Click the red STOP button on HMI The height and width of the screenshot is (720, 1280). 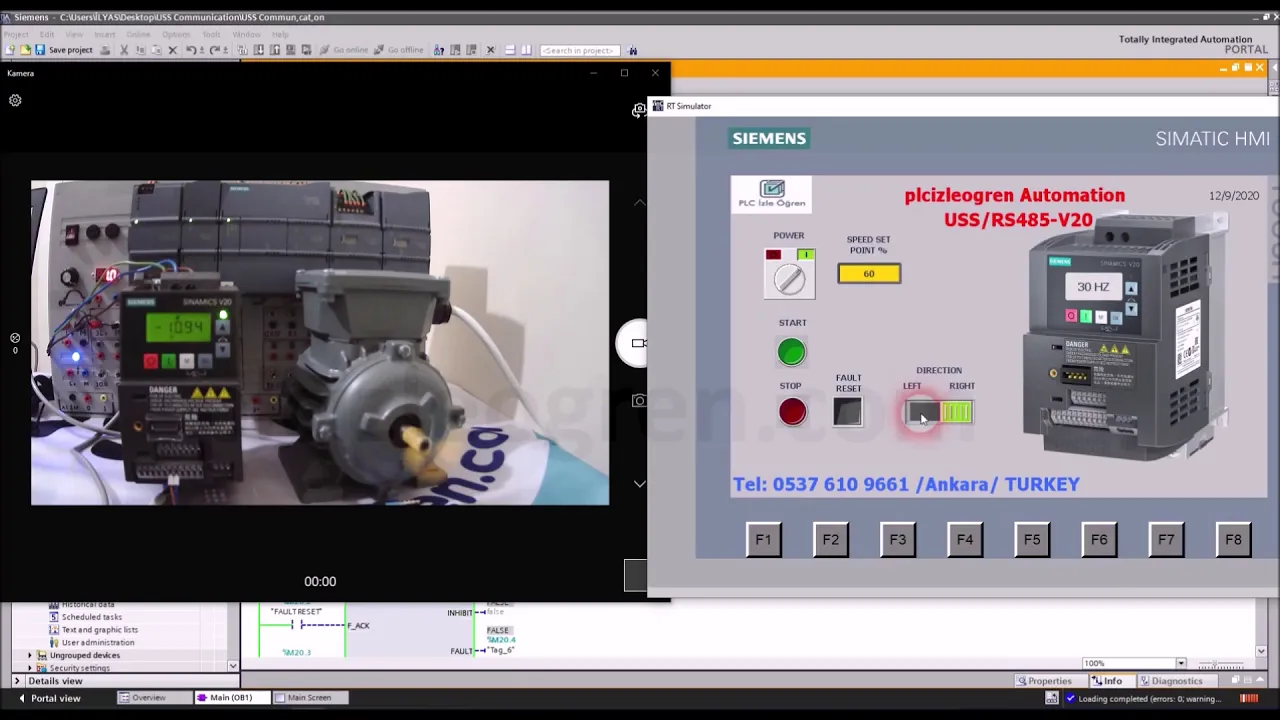tap(792, 412)
